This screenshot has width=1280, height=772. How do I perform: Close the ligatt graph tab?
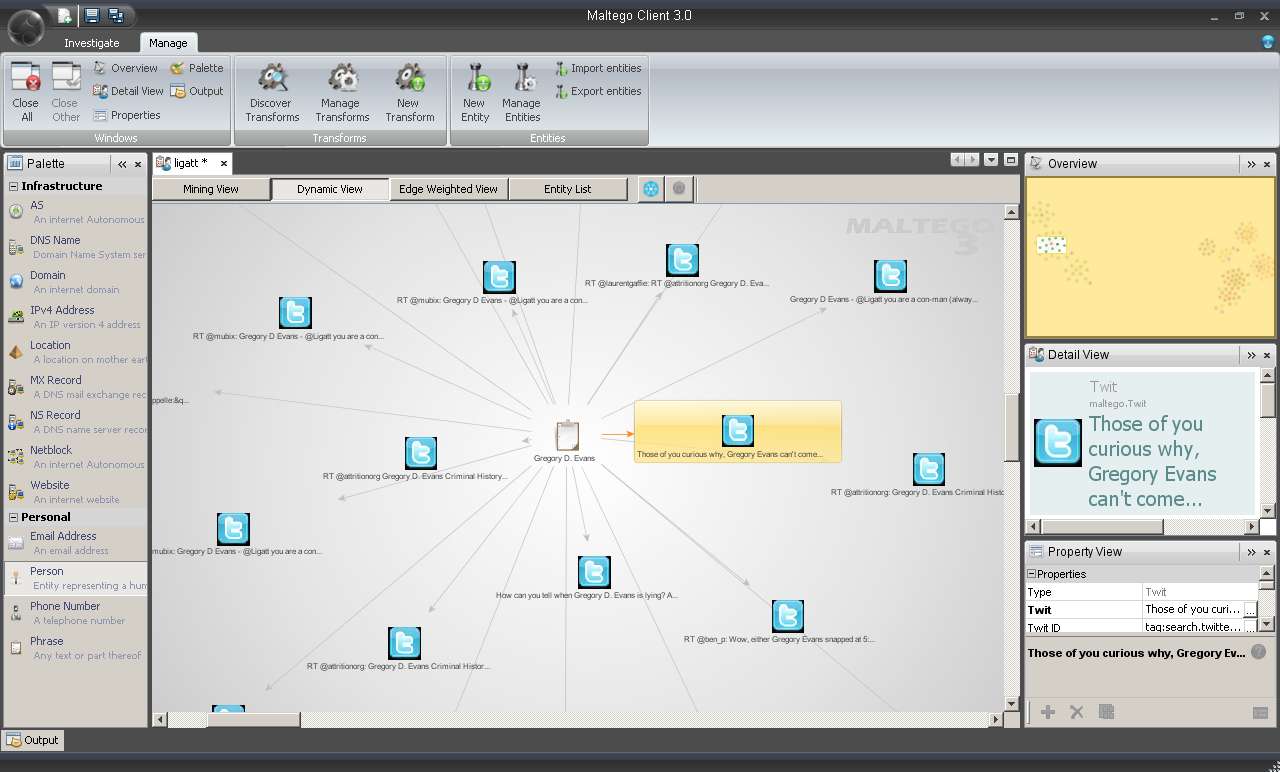coord(224,163)
